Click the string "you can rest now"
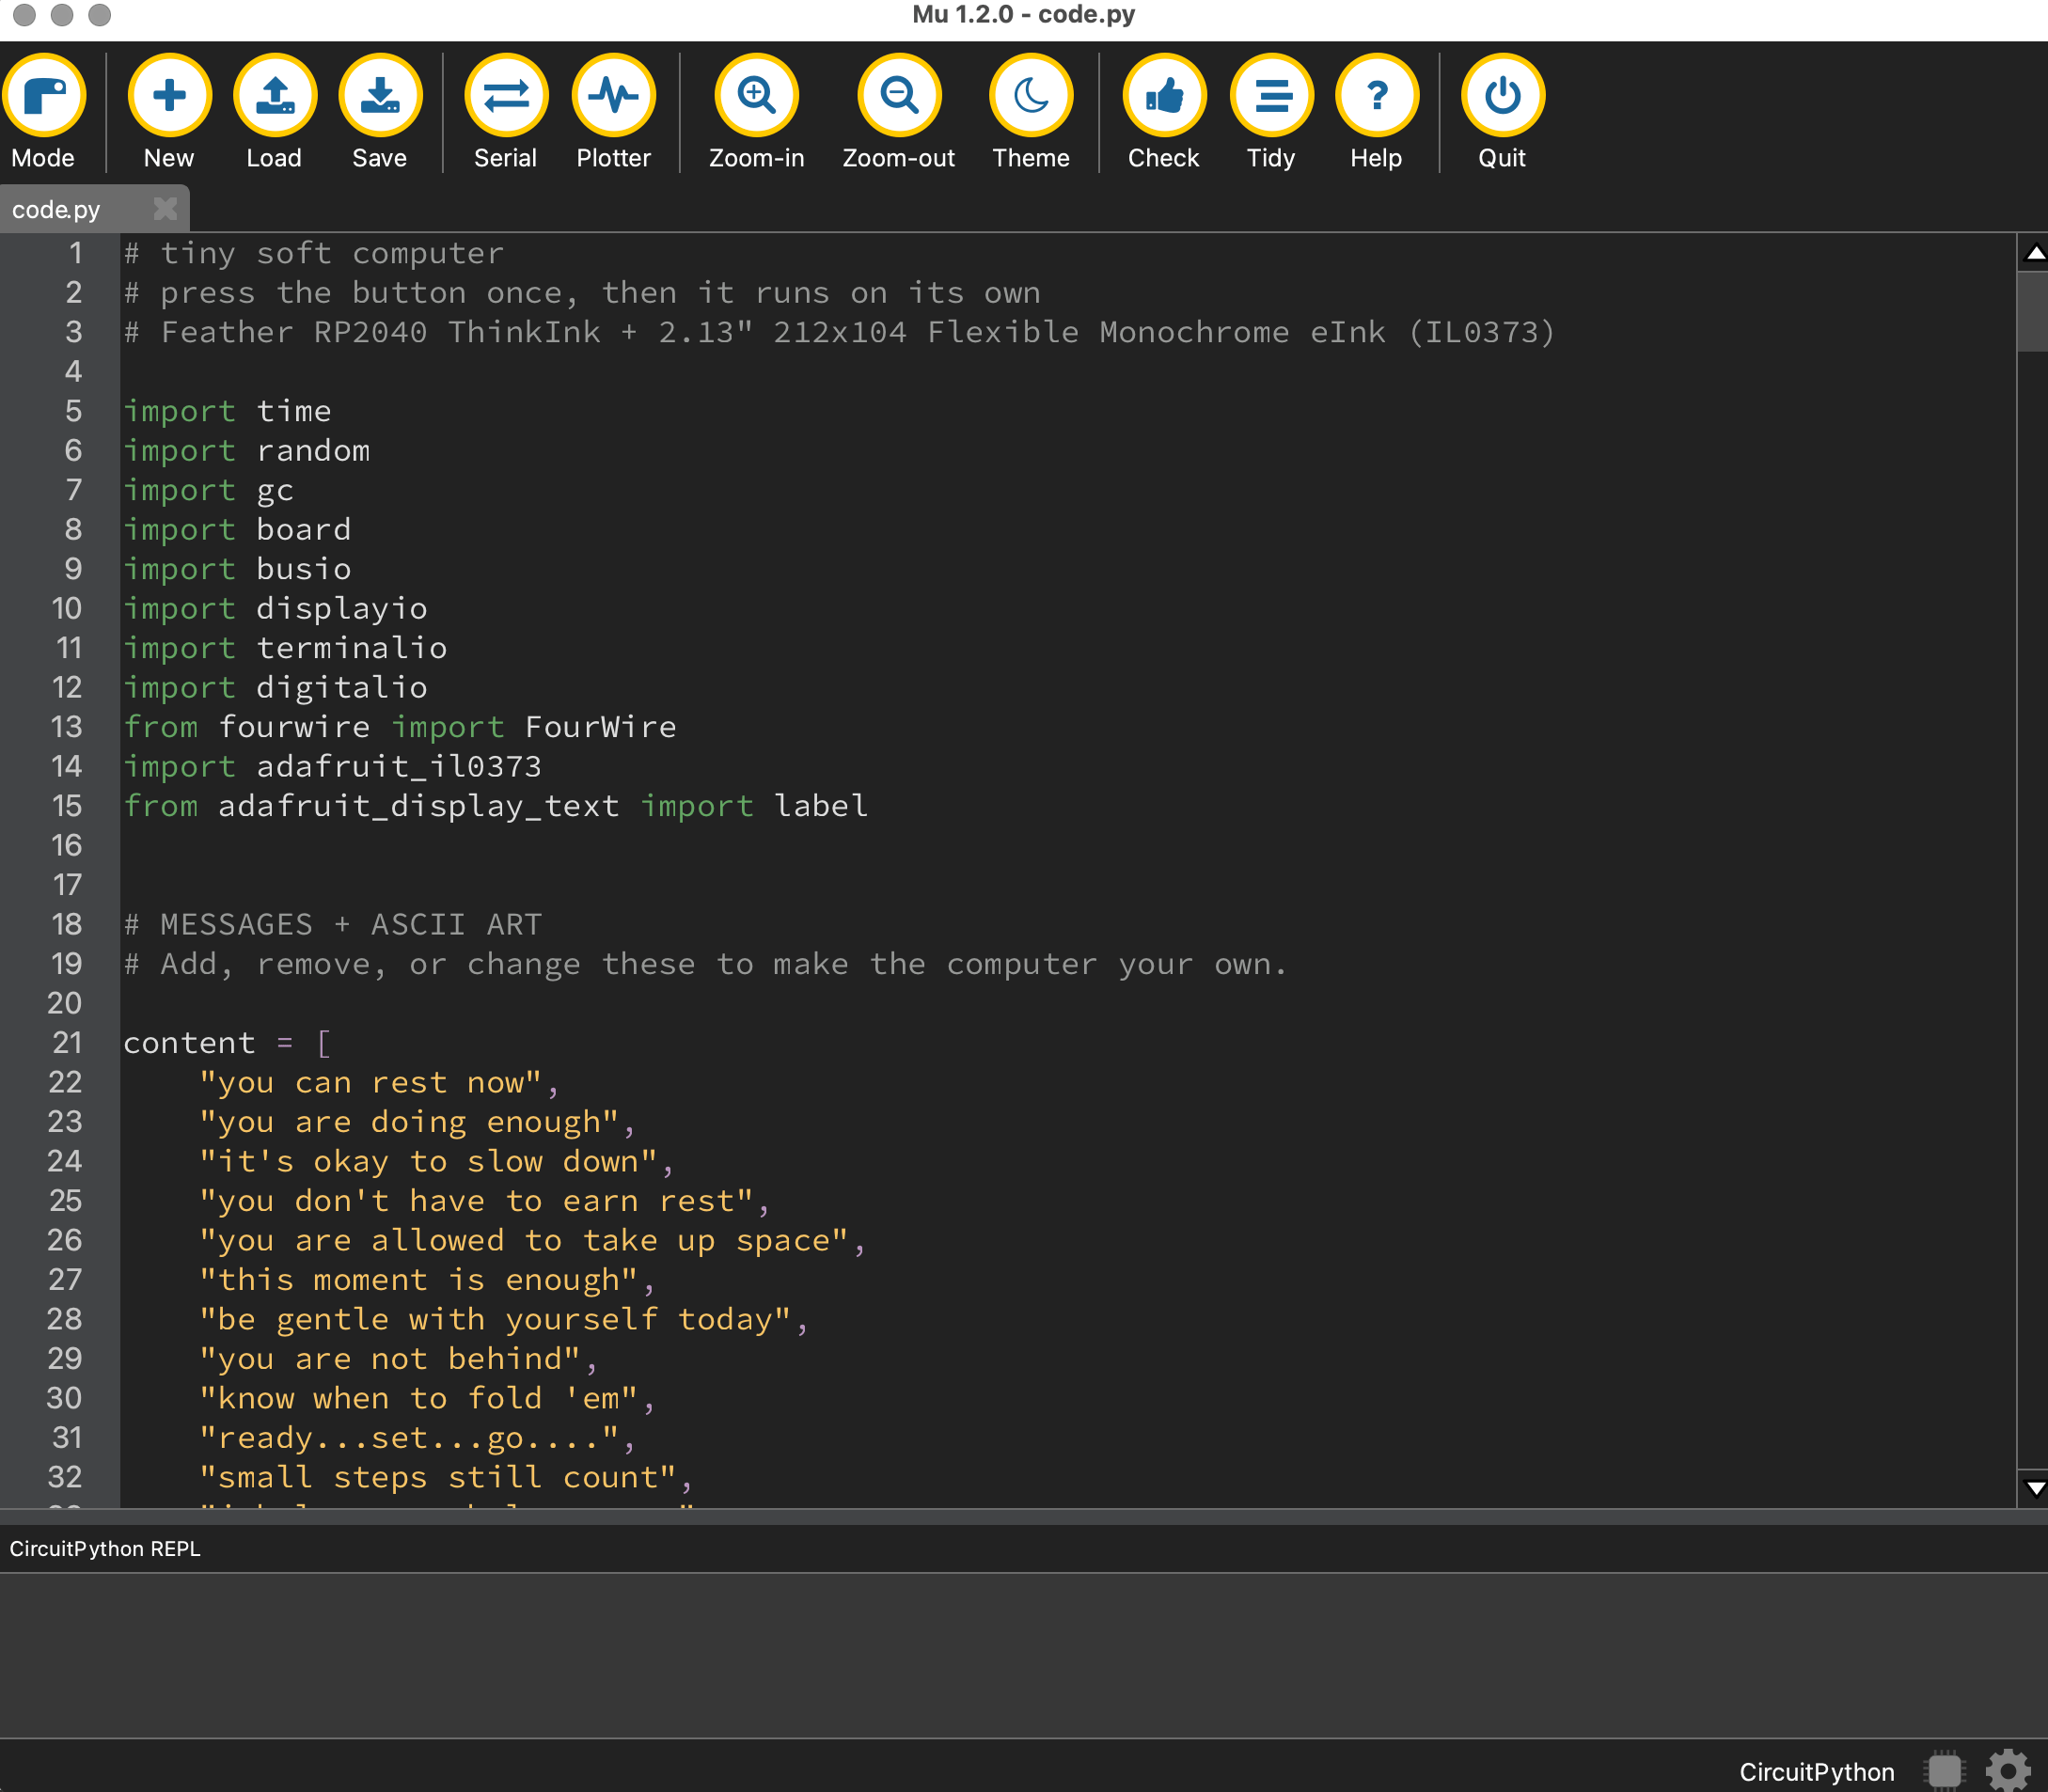The width and height of the screenshot is (2048, 1792). click(370, 1082)
